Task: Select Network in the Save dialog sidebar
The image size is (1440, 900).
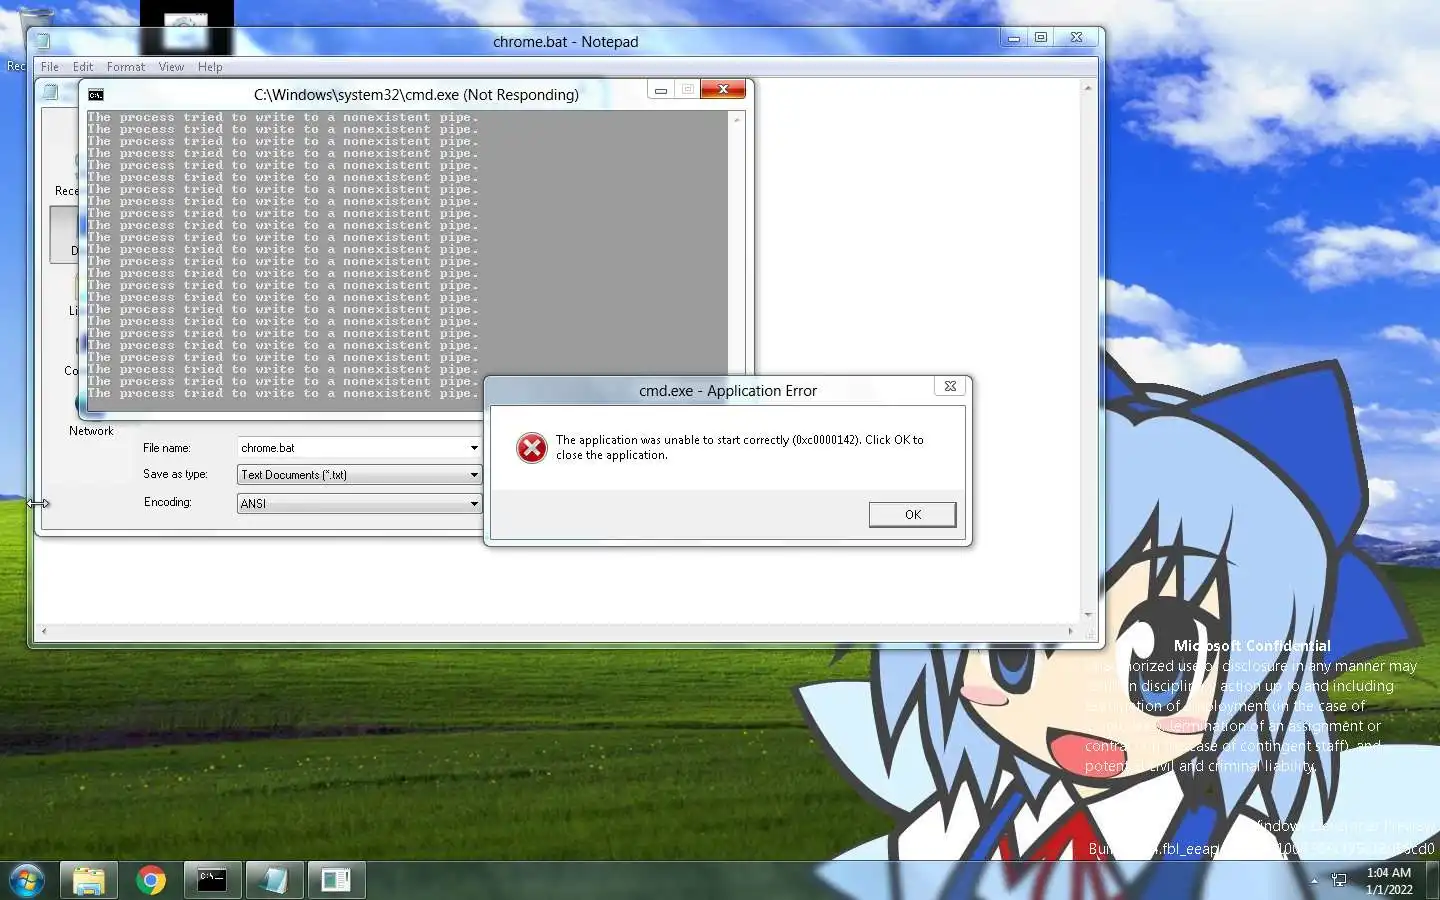Action: (91, 431)
